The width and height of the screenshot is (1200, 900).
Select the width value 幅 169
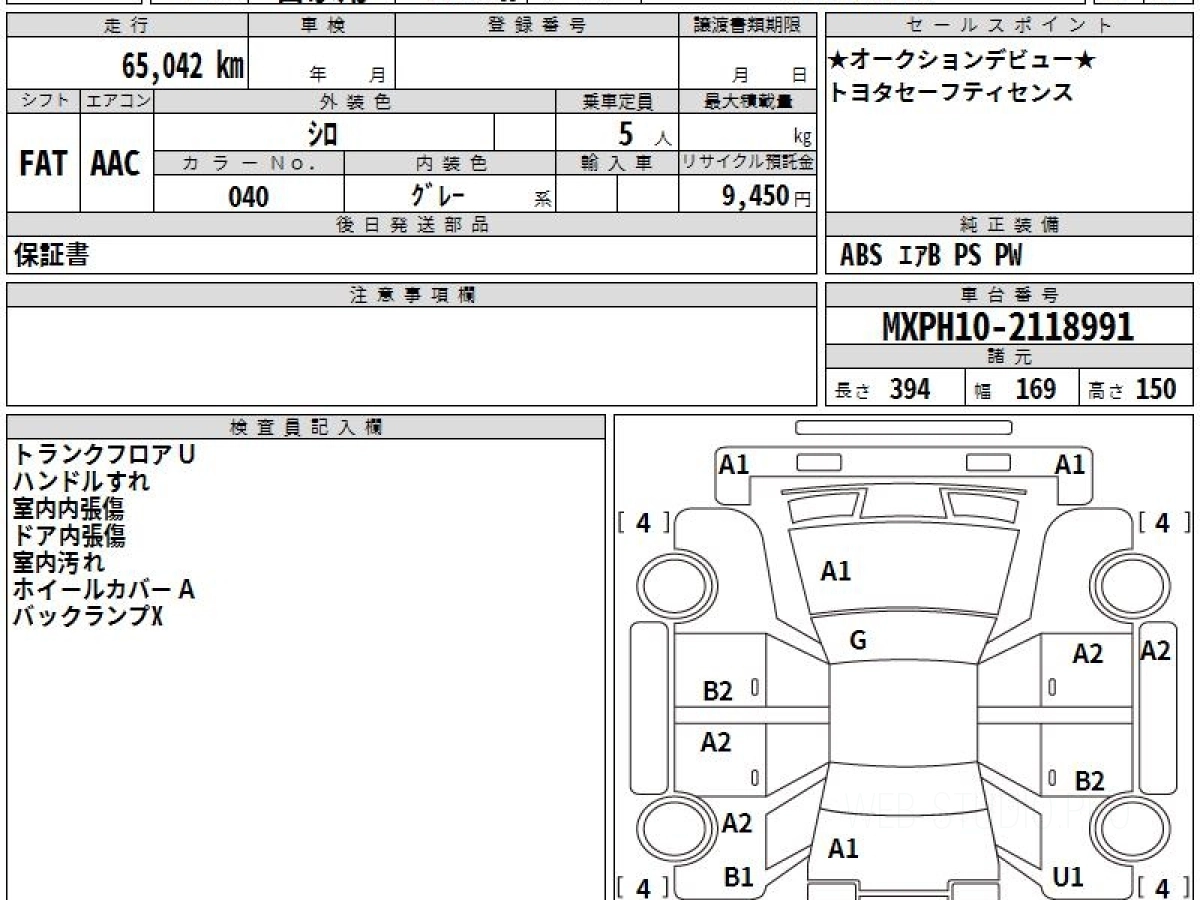1014,389
